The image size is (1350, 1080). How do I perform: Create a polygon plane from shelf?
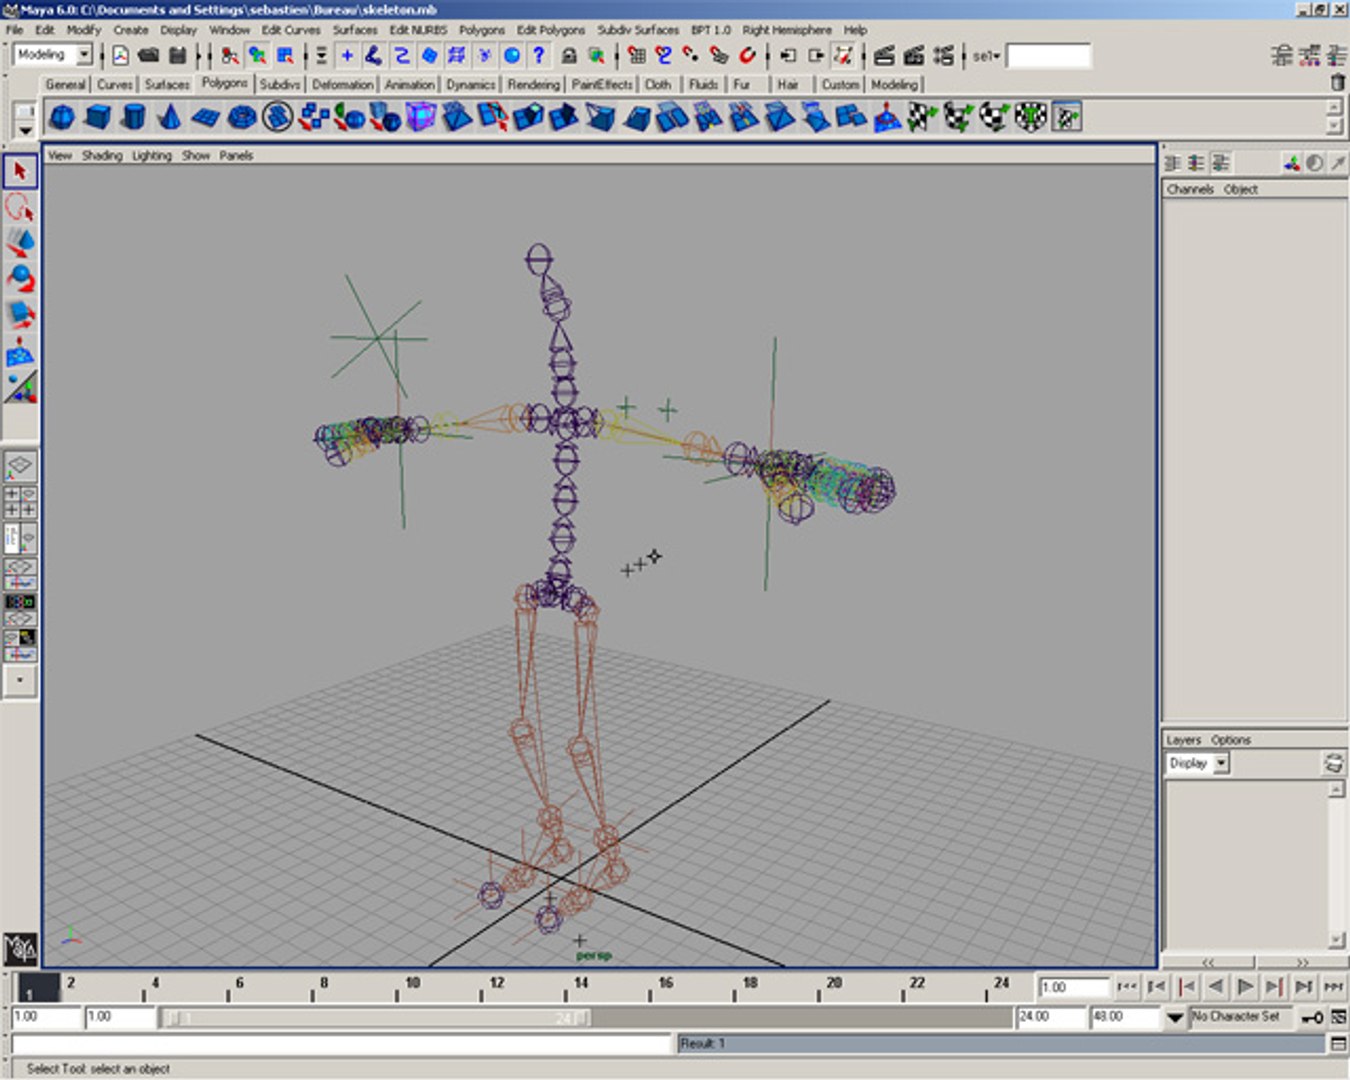(205, 117)
